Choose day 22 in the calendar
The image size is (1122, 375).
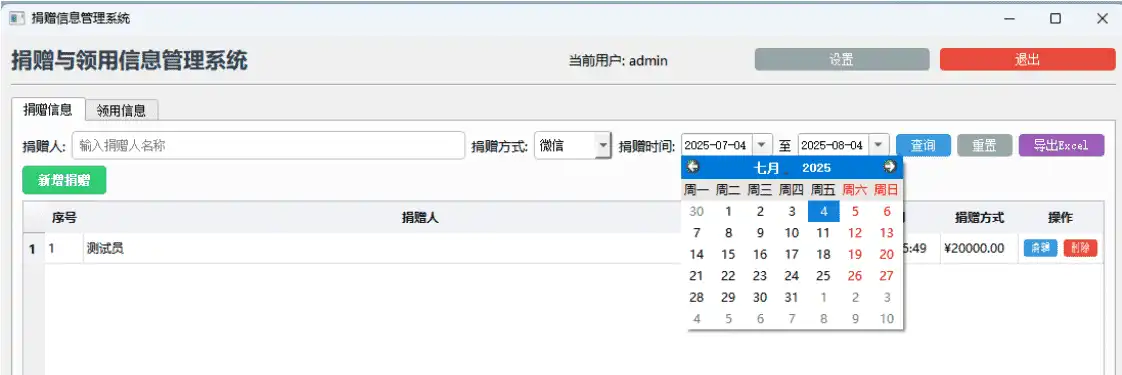tap(728, 276)
